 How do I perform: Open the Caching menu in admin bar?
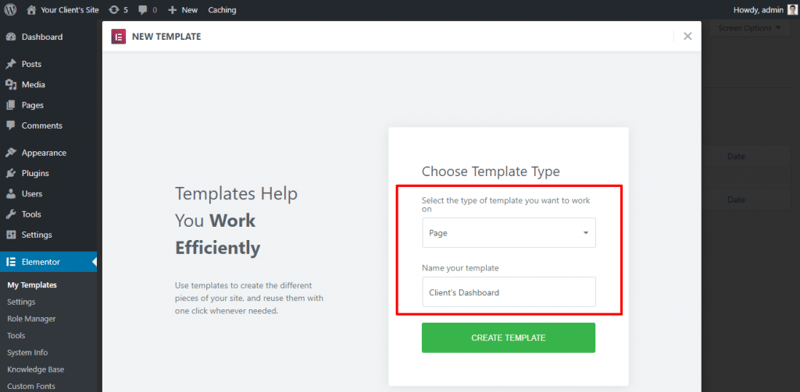pyautogui.click(x=222, y=10)
